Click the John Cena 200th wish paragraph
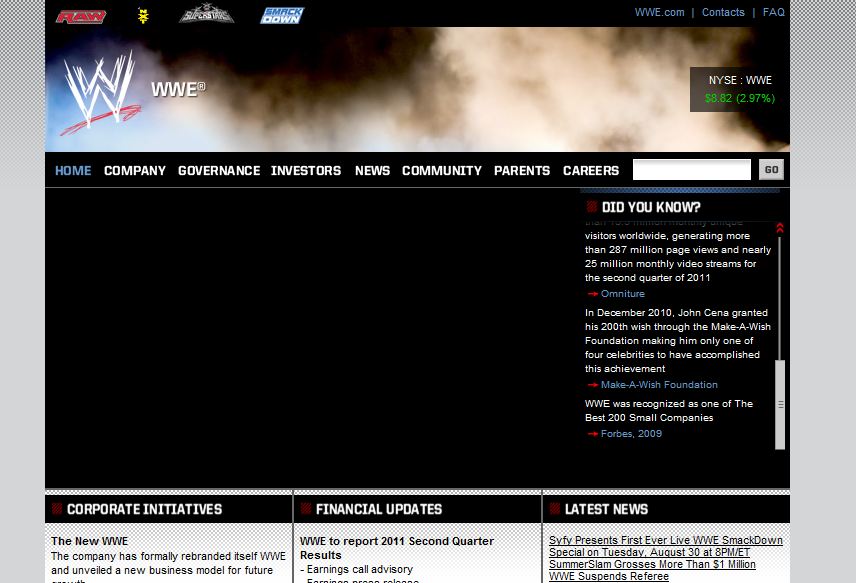Screen dimensions: 856x583 click(678, 341)
